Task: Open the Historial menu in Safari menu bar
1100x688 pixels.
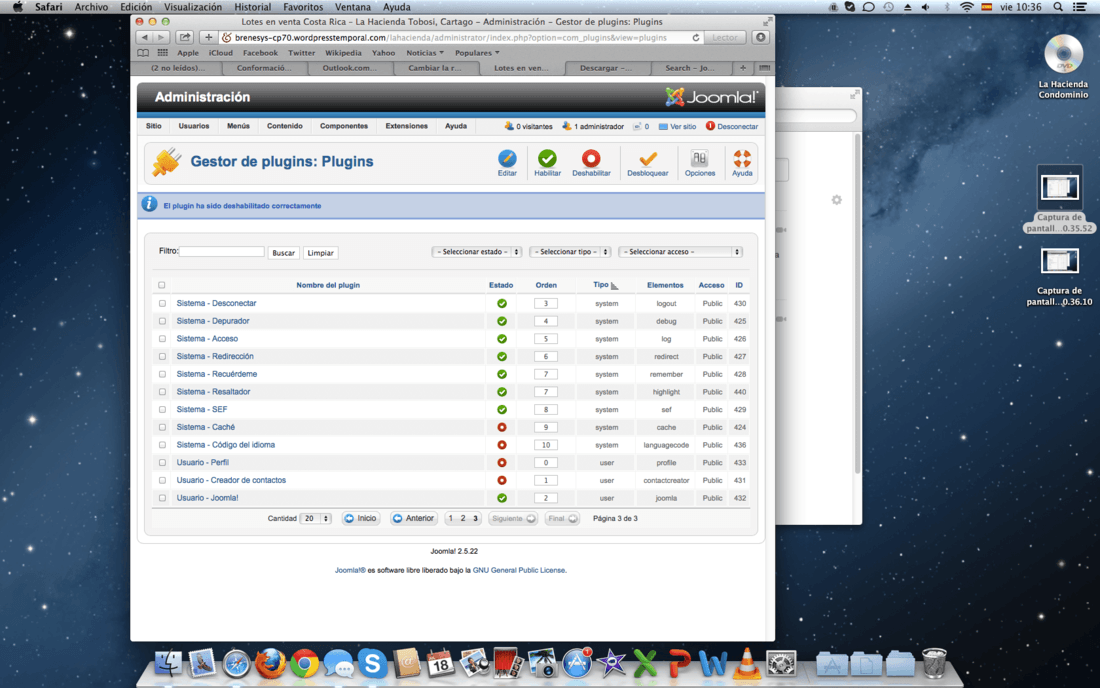Action: point(253,7)
